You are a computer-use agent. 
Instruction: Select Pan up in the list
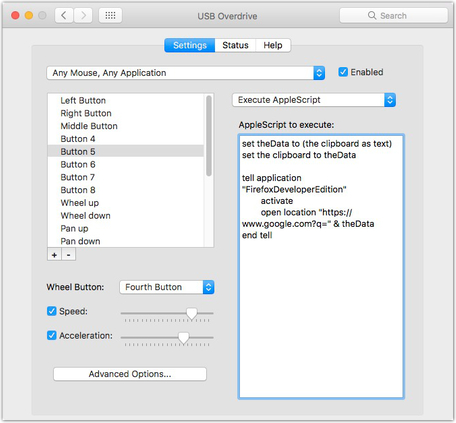[126, 228]
